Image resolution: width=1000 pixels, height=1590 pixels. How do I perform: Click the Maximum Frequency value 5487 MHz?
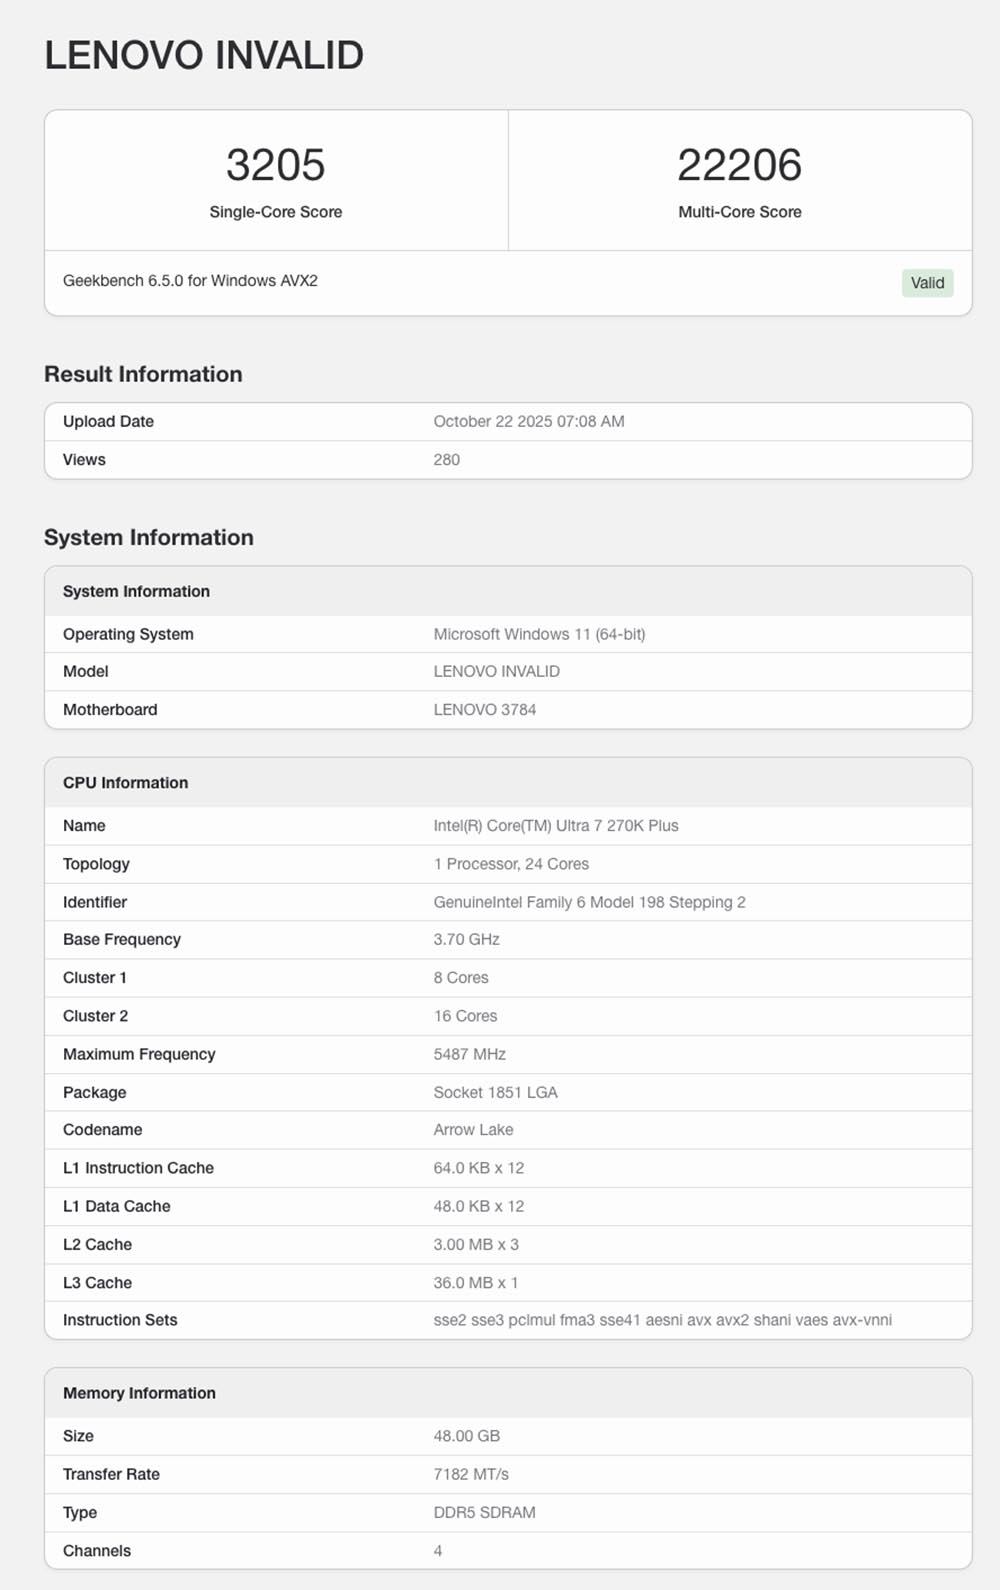pyautogui.click(x=469, y=1055)
